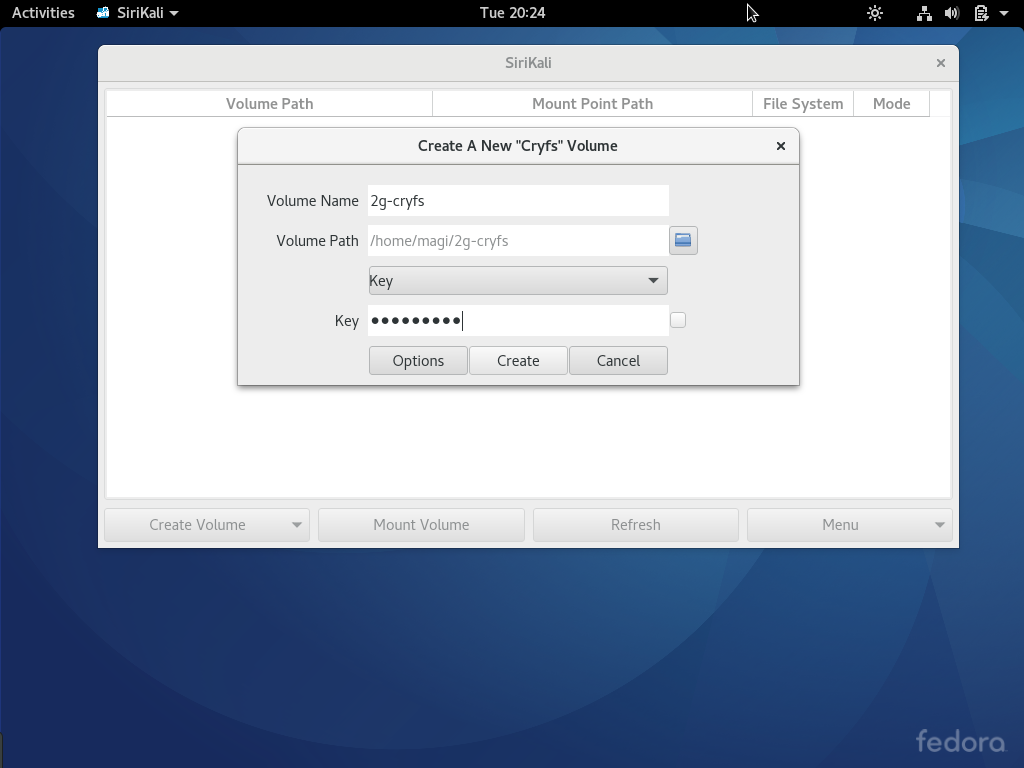Close the SiriKali main window
The width and height of the screenshot is (1024, 768).
(940, 63)
